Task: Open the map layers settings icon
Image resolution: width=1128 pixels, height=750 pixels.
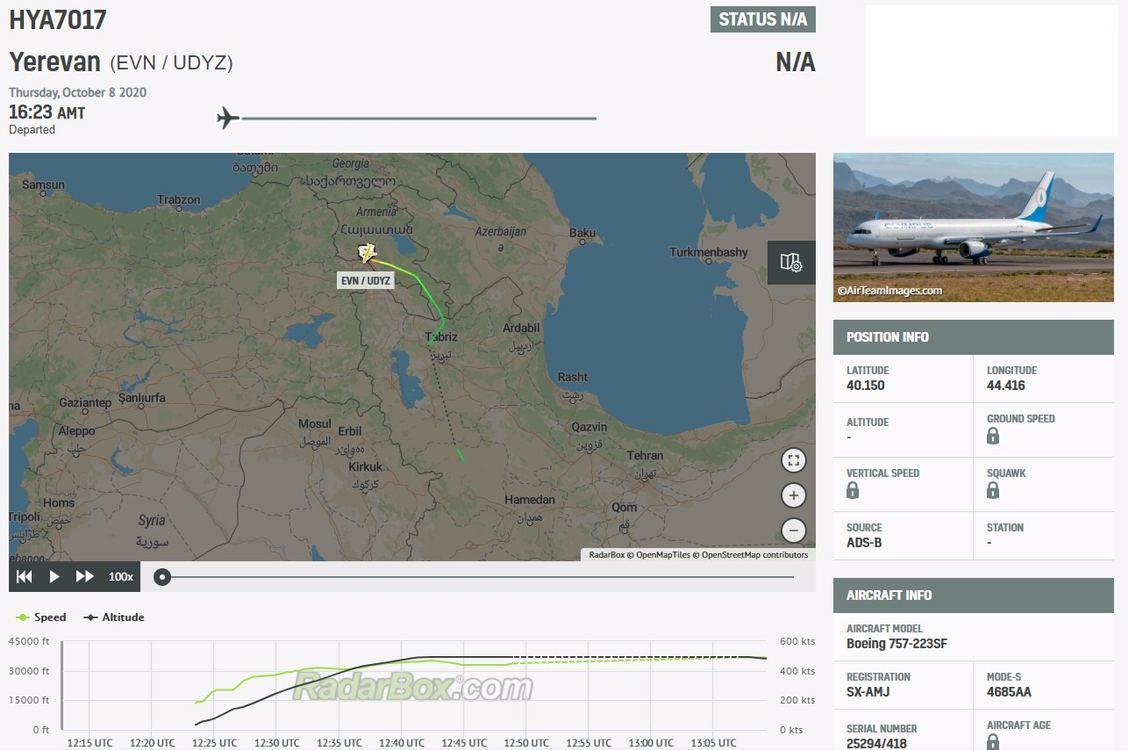Action: coord(791,262)
